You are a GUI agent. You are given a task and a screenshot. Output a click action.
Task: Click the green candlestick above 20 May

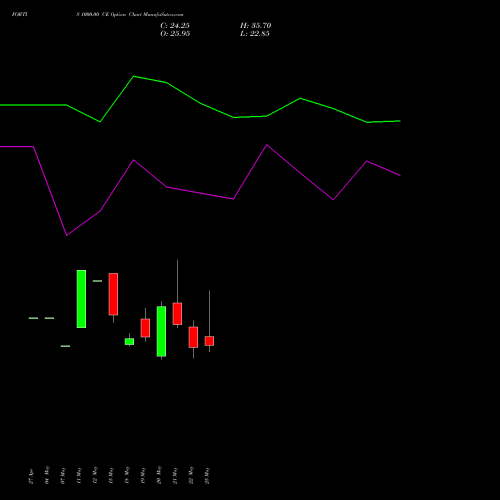coord(161,331)
